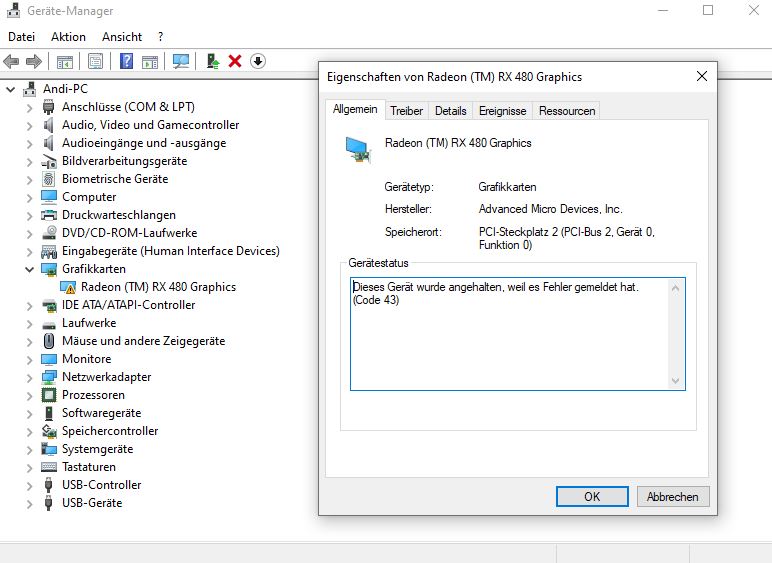Switch to the Ressourcen tab
Image resolution: width=772 pixels, height=563 pixels.
point(567,111)
